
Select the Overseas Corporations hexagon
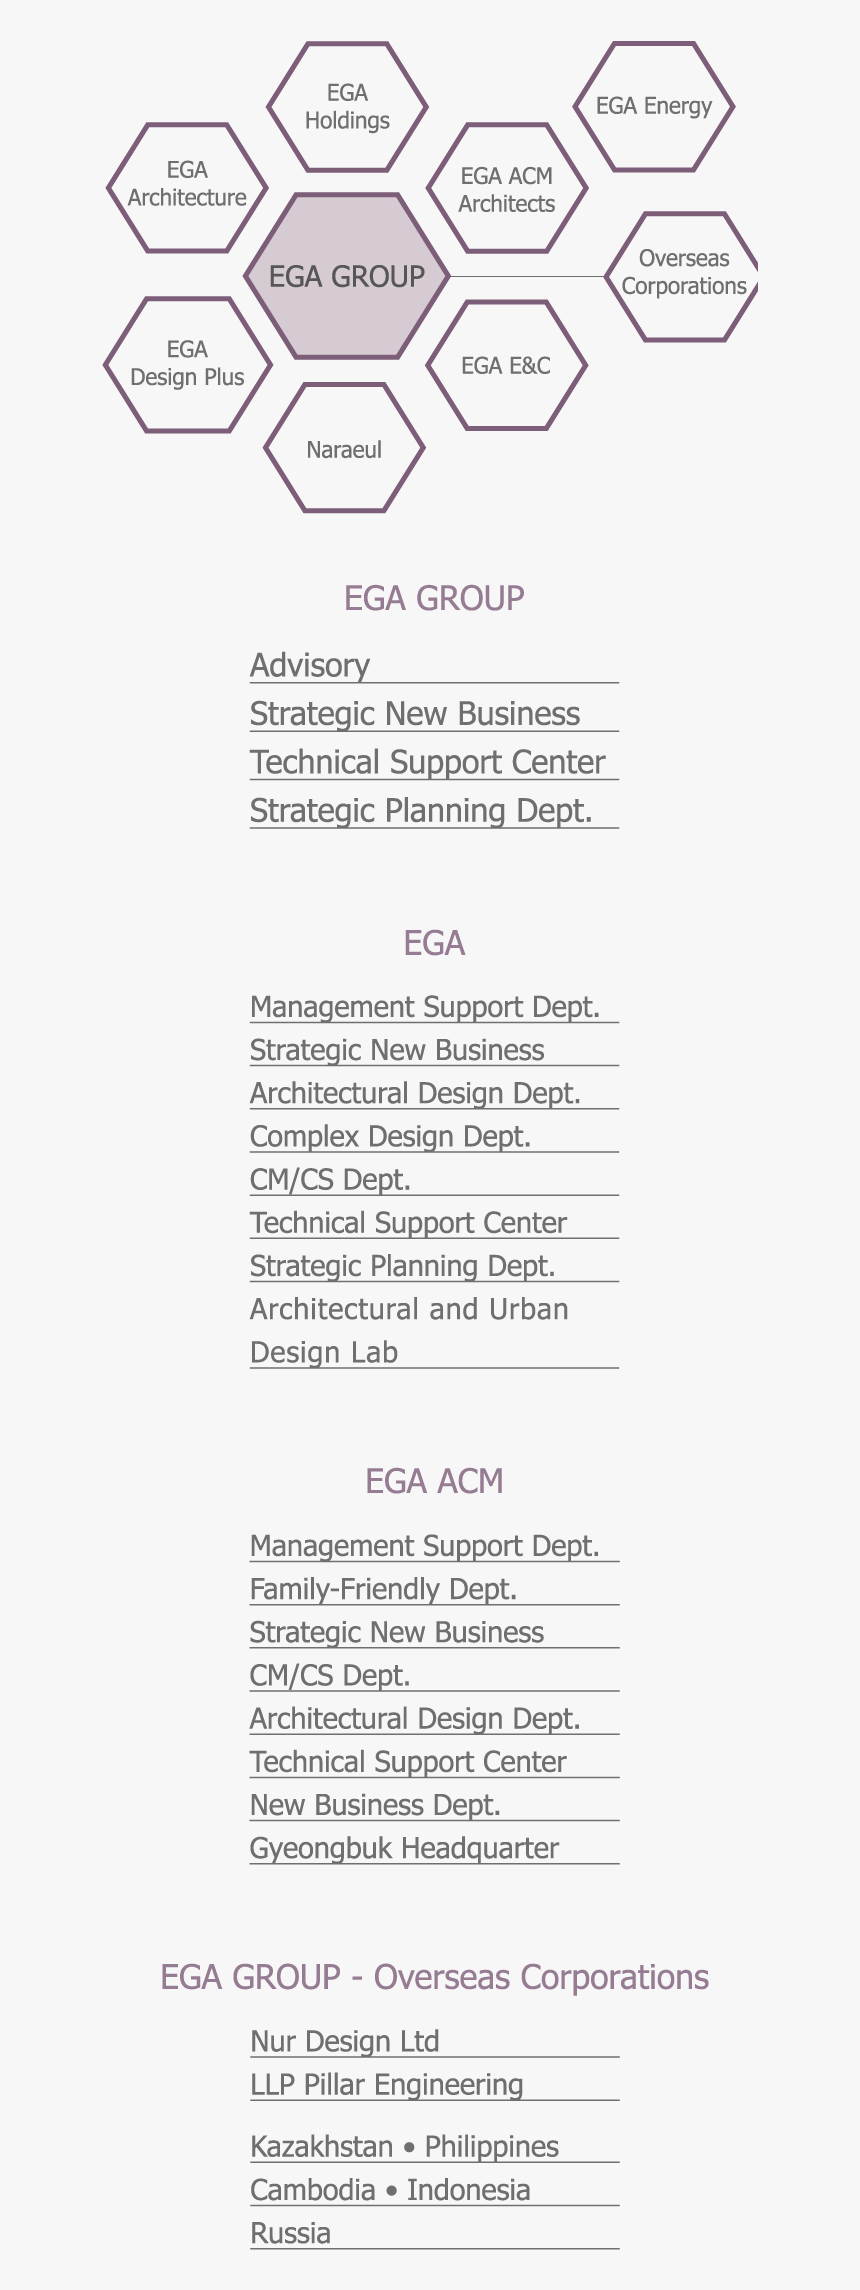[x=684, y=273]
